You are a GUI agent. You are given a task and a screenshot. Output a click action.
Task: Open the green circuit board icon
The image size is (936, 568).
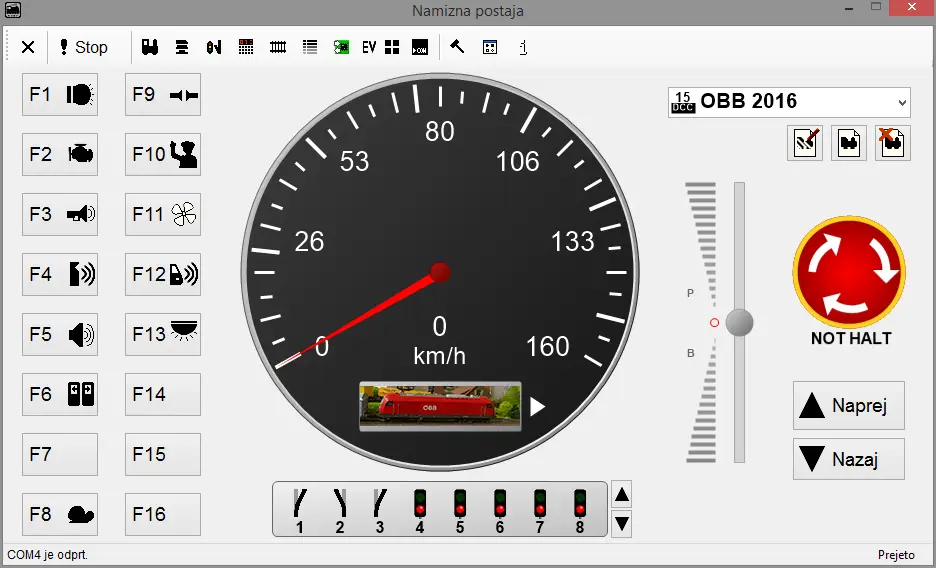(x=342, y=47)
